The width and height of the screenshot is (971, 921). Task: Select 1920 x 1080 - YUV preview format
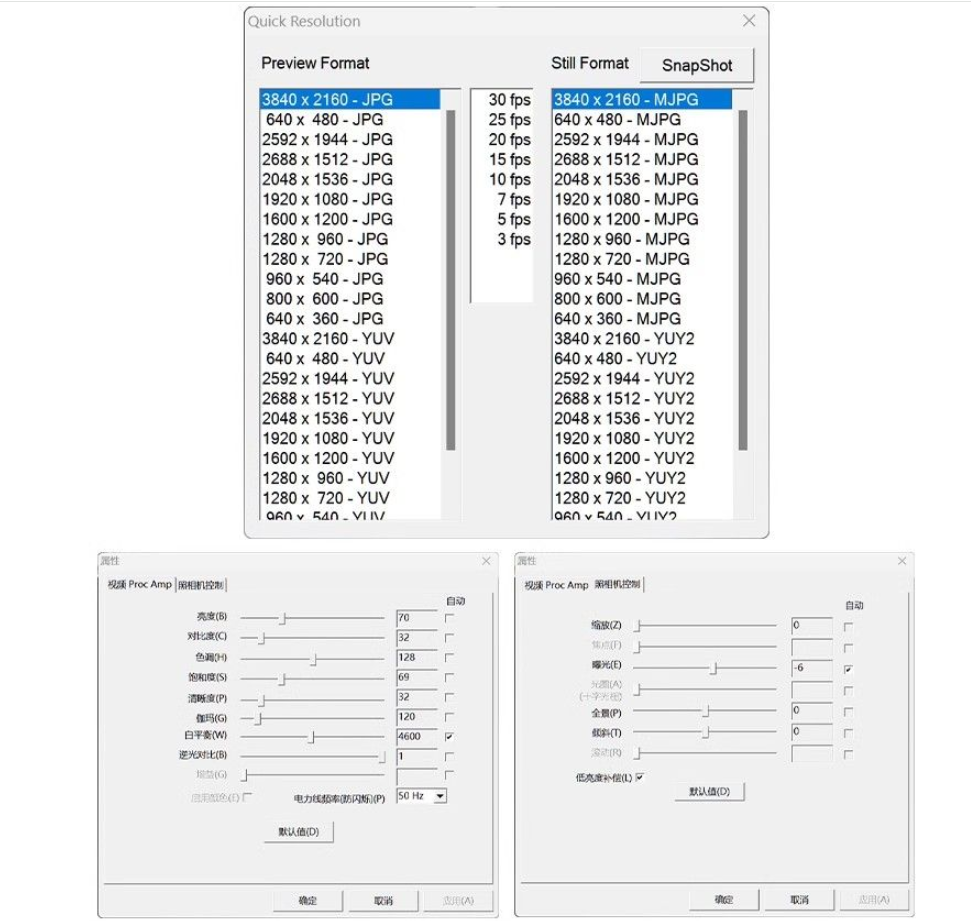[x=350, y=439]
